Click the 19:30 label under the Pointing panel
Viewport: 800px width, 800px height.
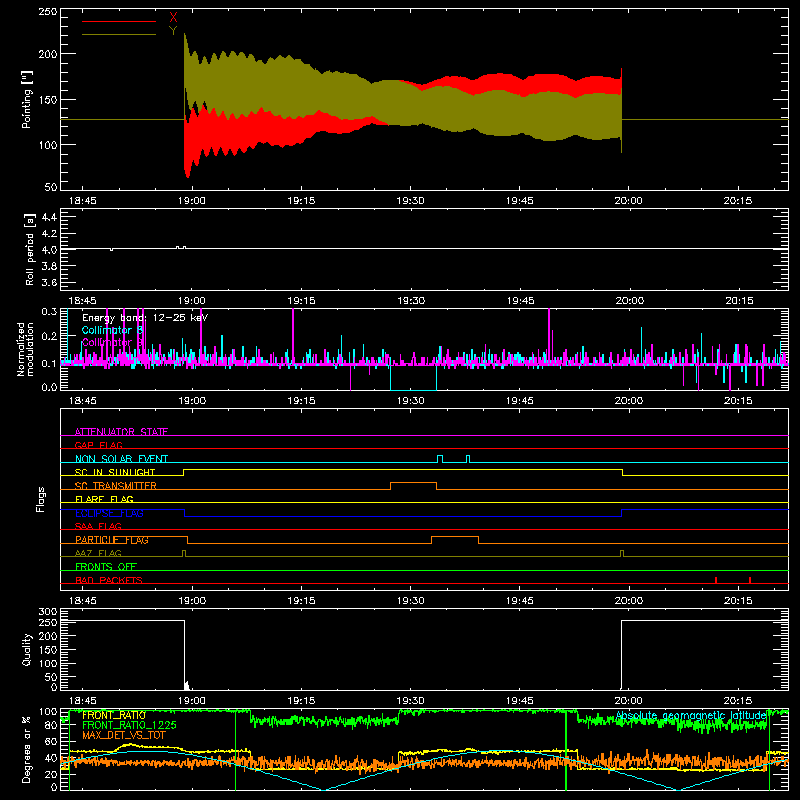coord(410,201)
